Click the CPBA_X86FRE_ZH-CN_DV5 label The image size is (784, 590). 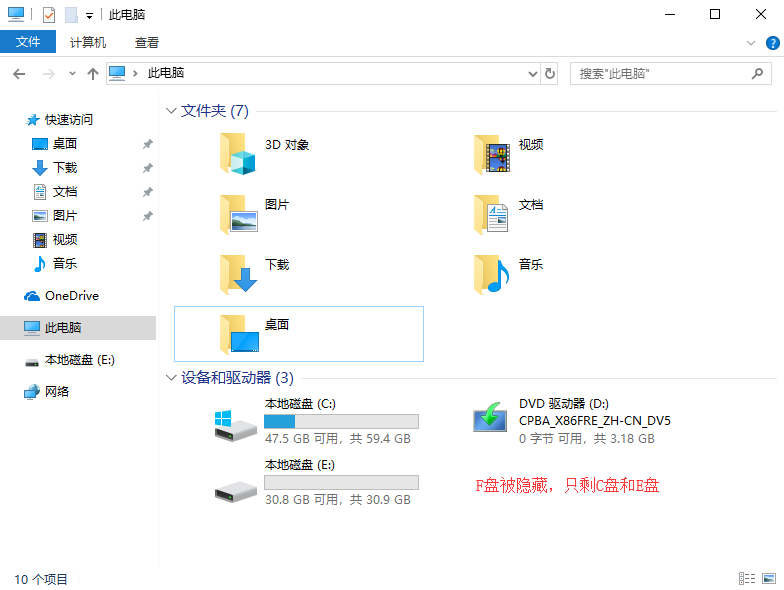coord(594,421)
